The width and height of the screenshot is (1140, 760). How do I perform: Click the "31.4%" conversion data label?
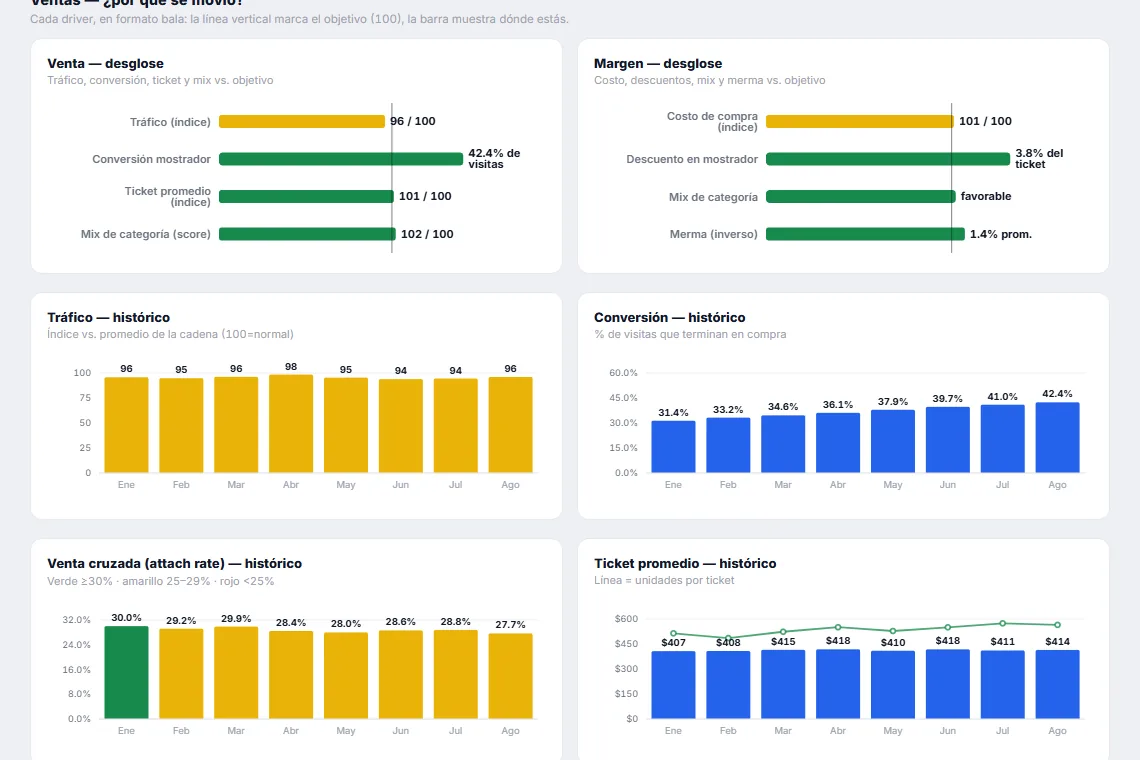tap(673, 412)
